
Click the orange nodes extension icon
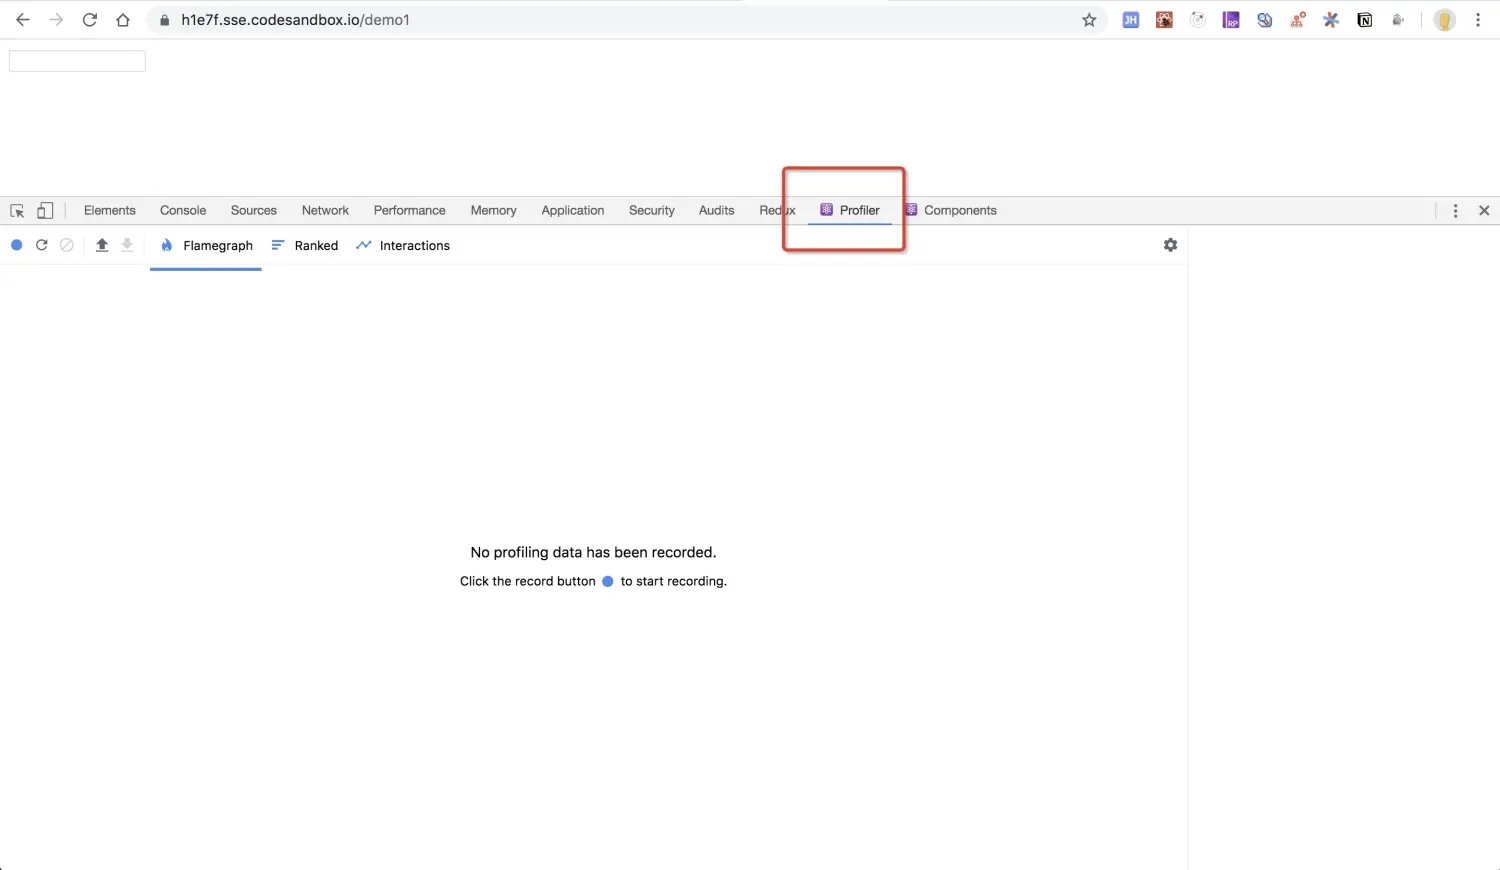pyautogui.click(x=1298, y=20)
